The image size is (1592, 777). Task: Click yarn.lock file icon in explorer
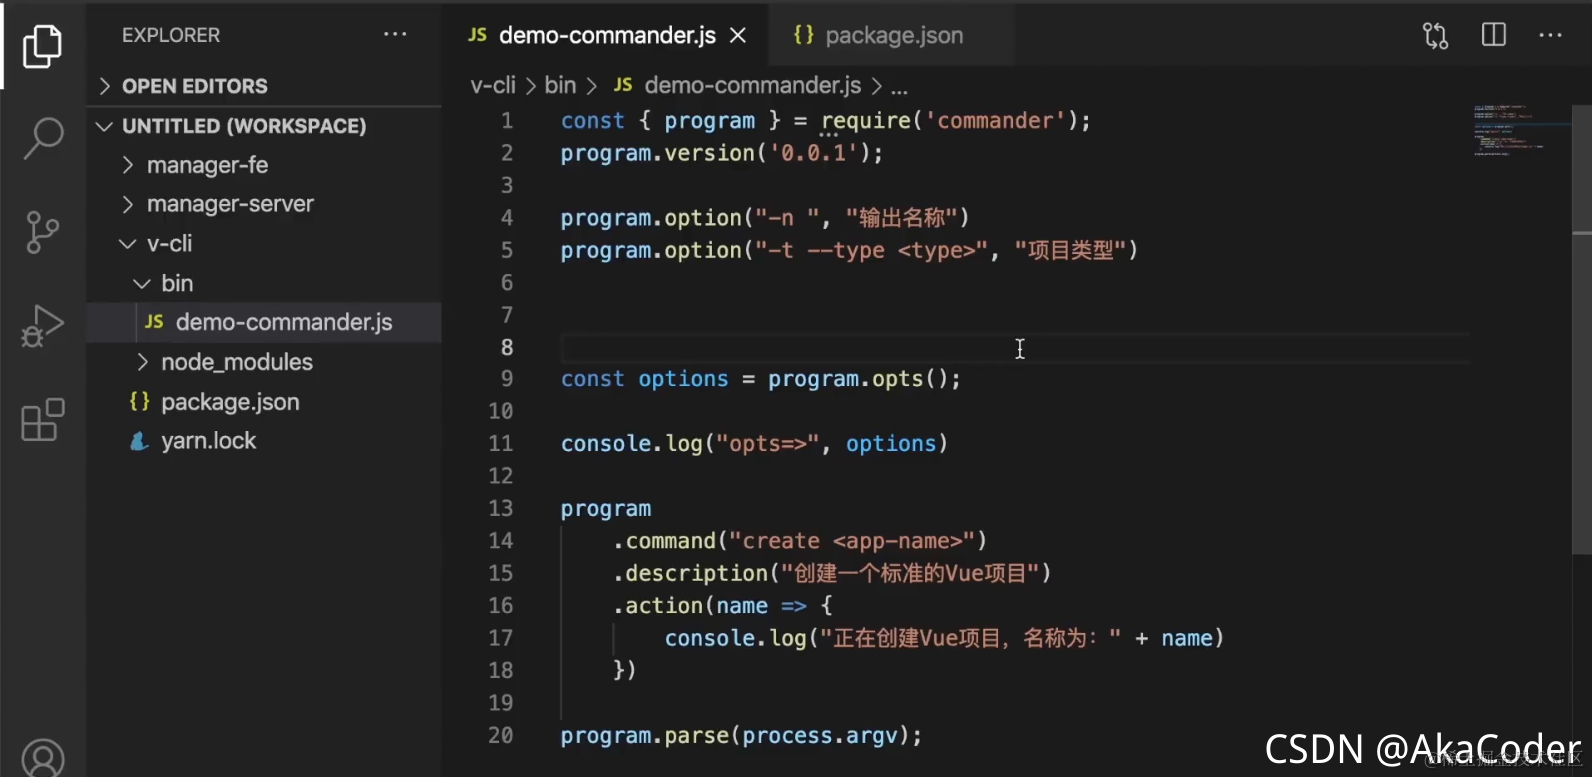click(140, 441)
